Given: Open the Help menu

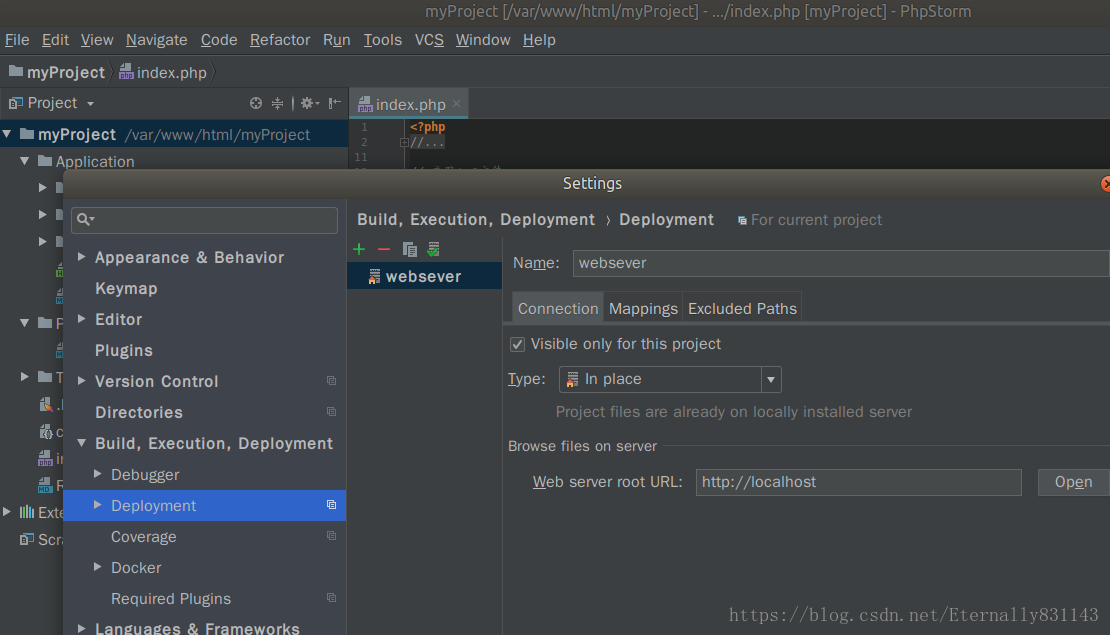Looking at the screenshot, I should [x=539, y=40].
